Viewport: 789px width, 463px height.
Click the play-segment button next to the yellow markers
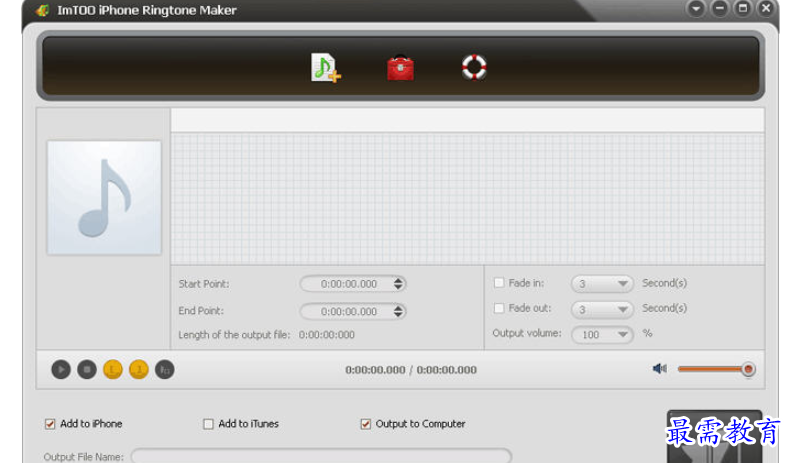pos(165,370)
